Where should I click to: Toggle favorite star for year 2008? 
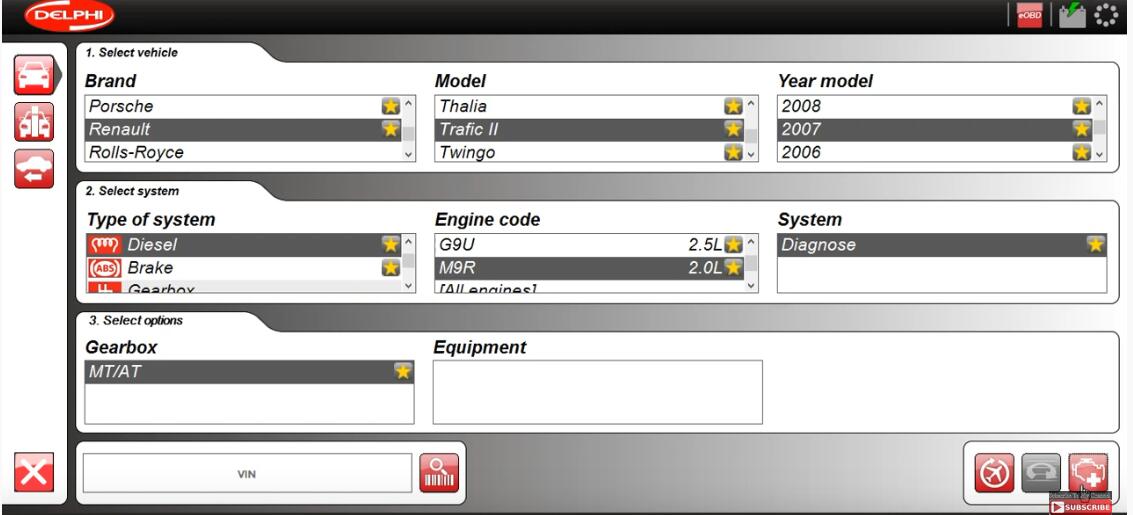pyautogui.click(x=1081, y=106)
